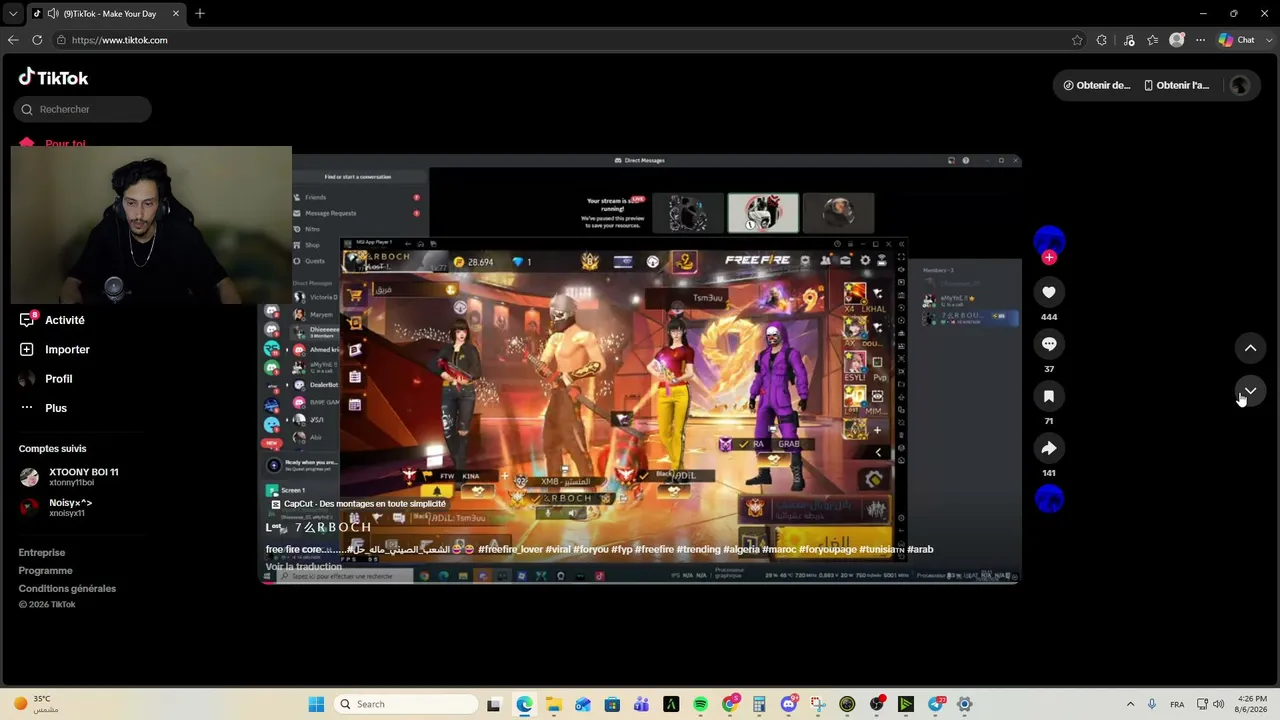The image size is (1280, 720).
Task: Open the Copilot Chat button
Action: point(1237,40)
